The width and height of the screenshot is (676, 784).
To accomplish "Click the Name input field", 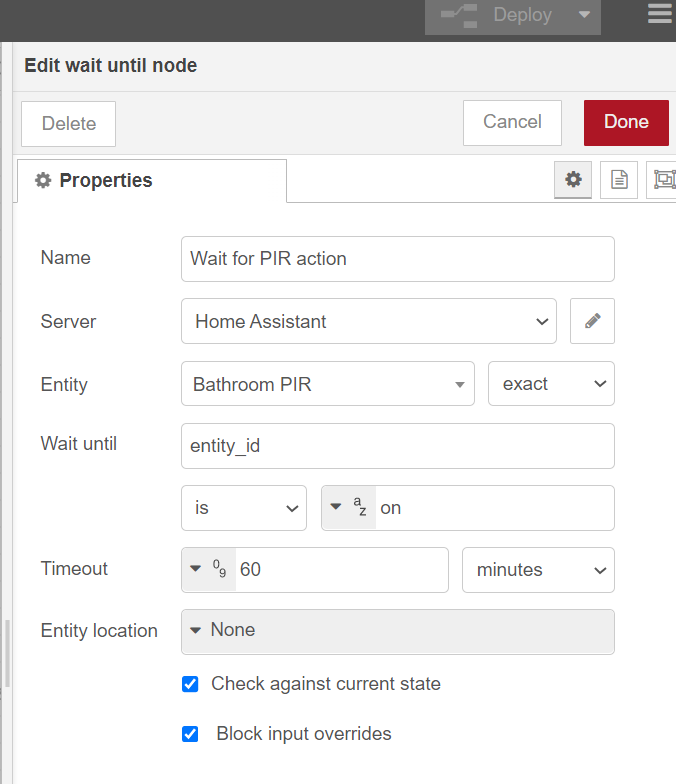I will pos(397,259).
